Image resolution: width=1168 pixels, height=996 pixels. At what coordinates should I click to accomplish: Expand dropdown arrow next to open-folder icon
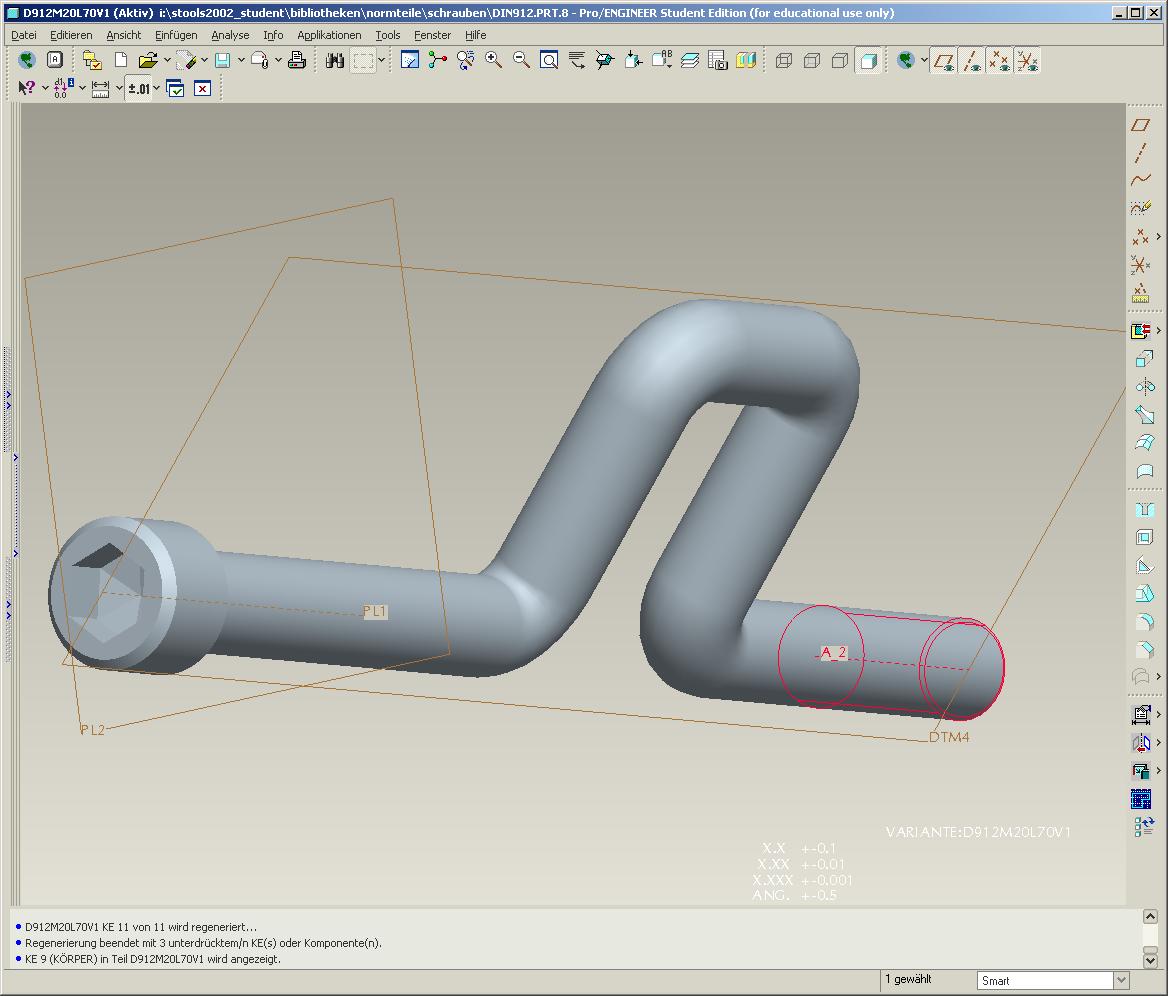167,60
